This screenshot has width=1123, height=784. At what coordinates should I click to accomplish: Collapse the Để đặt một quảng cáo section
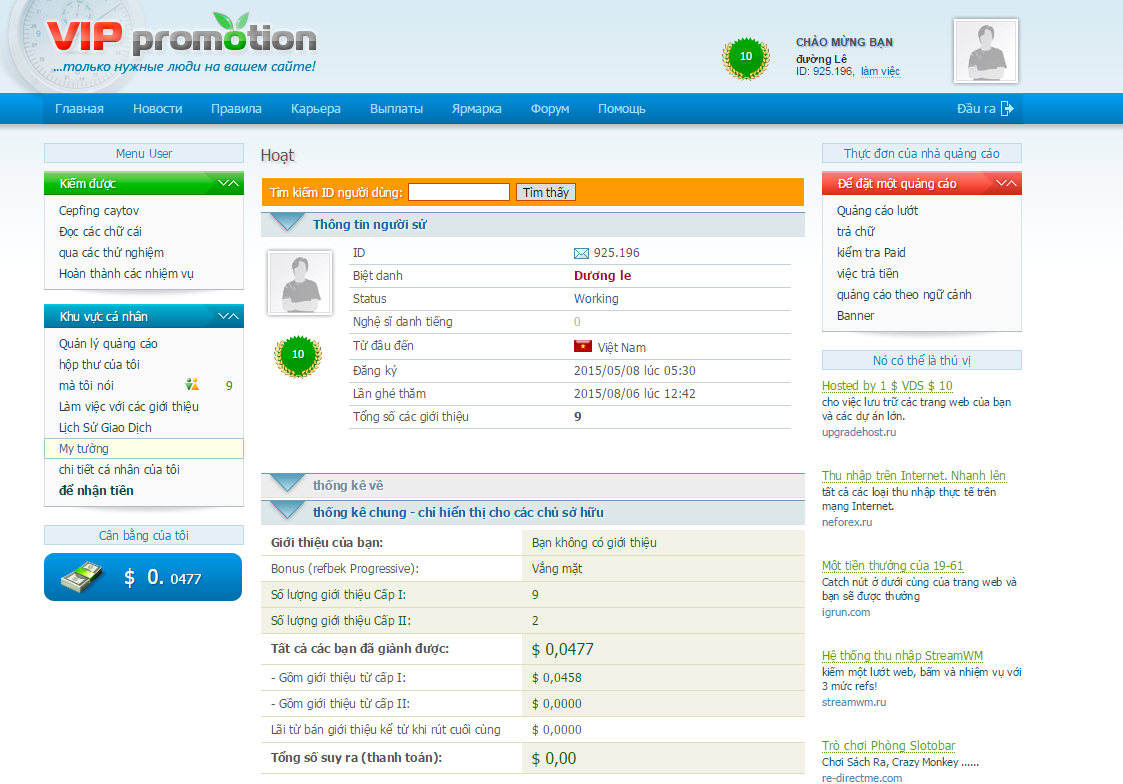1006,183
